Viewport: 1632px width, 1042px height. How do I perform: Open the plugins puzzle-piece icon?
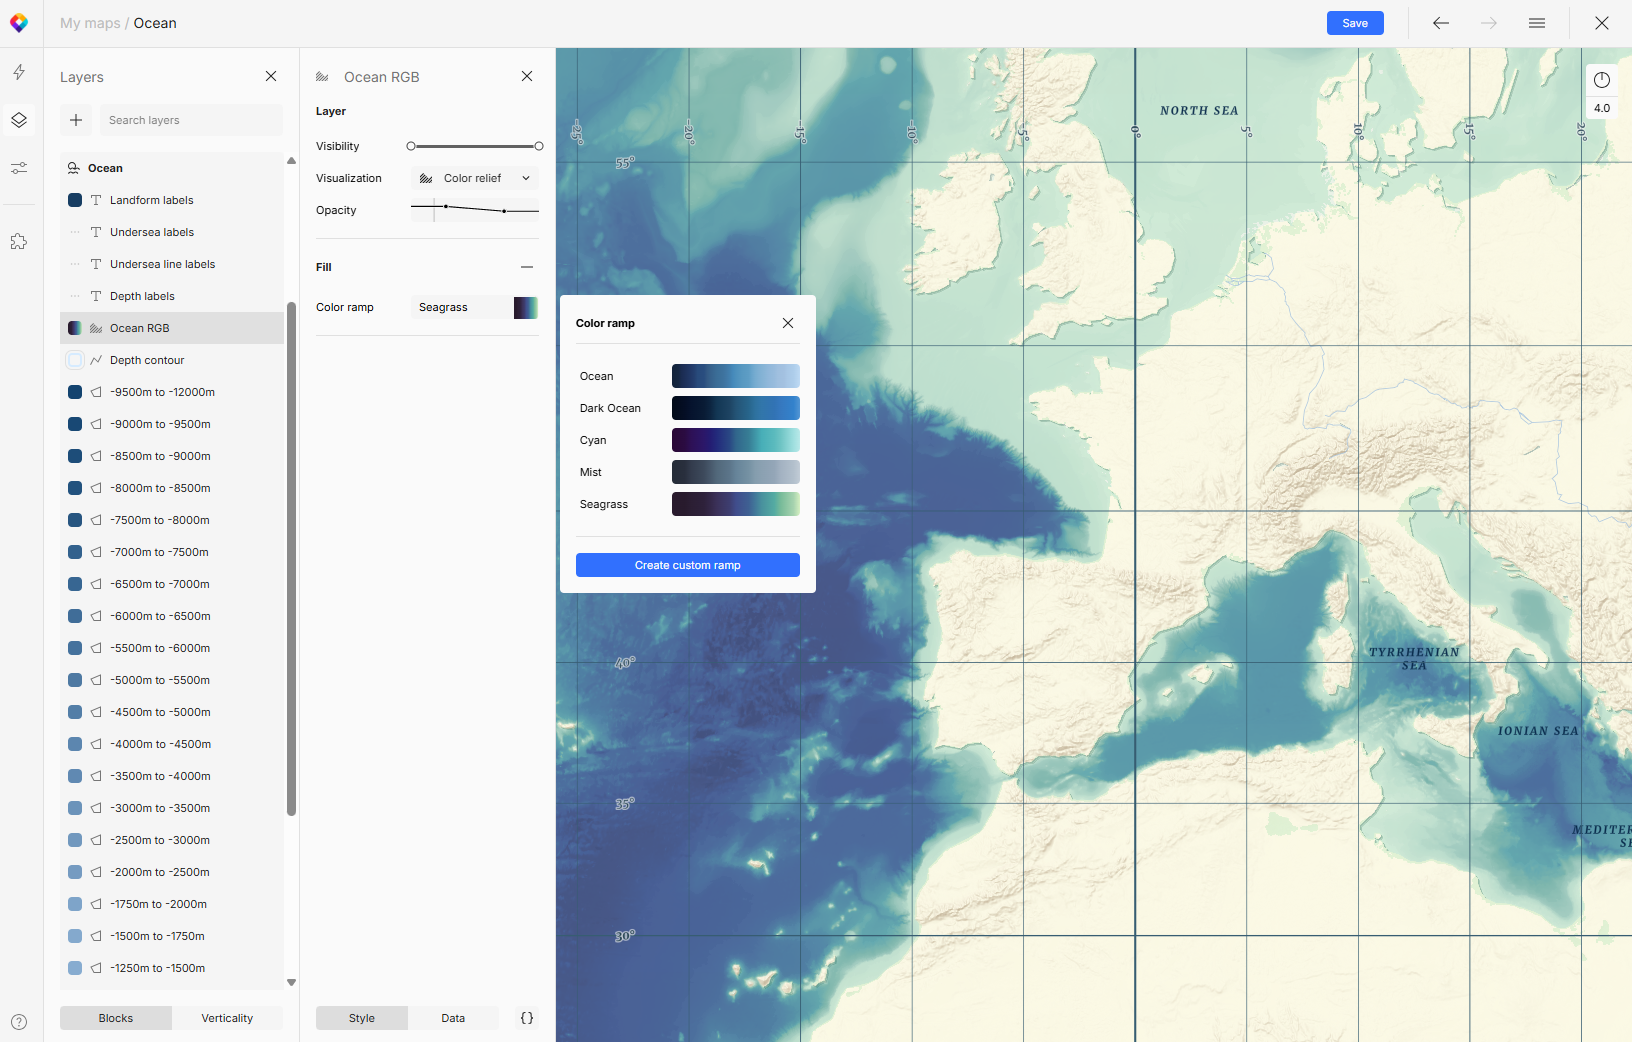[x=19, y=240]
